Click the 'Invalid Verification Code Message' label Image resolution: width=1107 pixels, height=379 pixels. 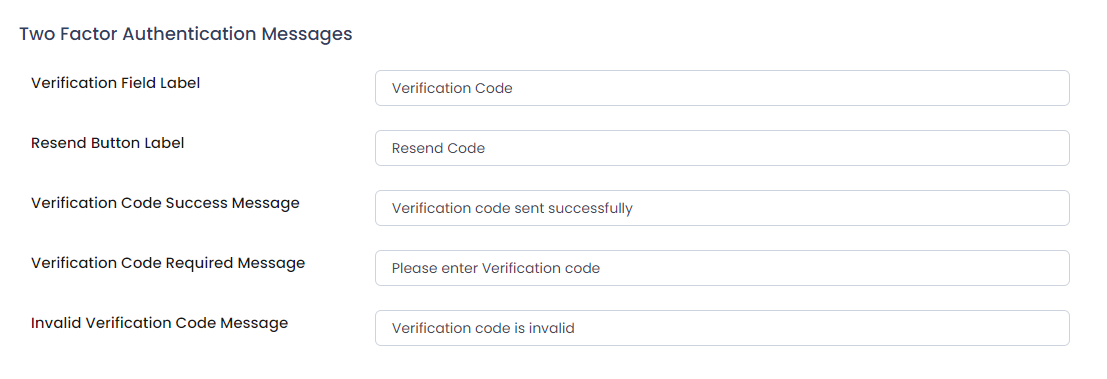(160, 323)
